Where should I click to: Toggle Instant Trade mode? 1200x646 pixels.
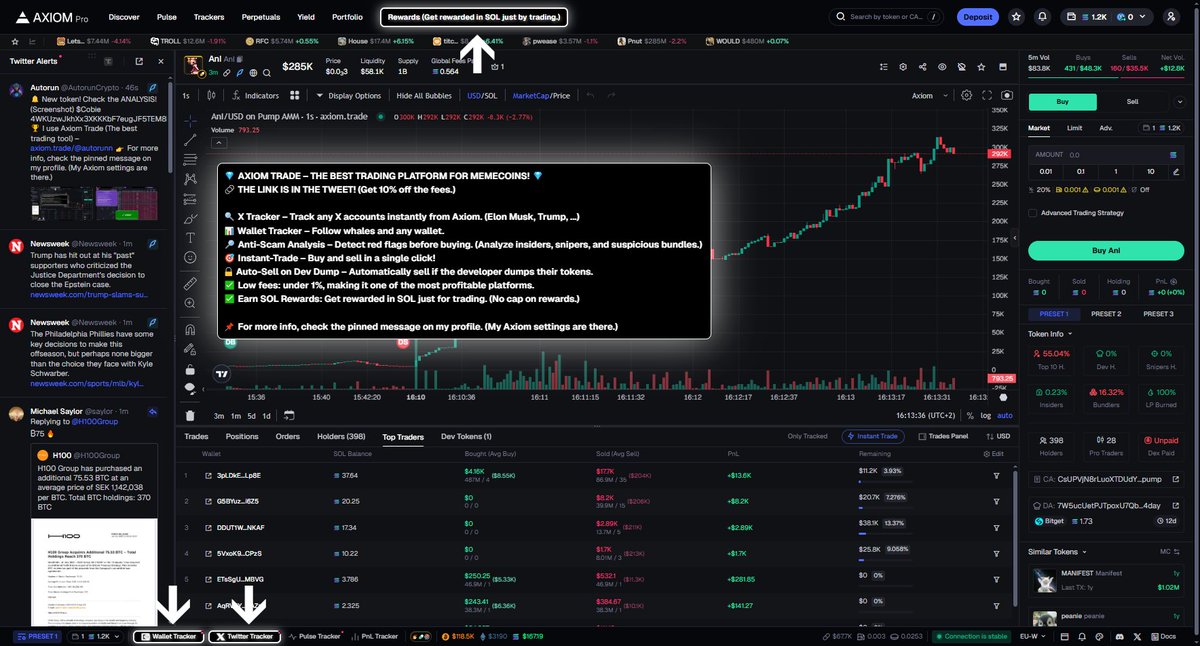[x=875, y=436]
